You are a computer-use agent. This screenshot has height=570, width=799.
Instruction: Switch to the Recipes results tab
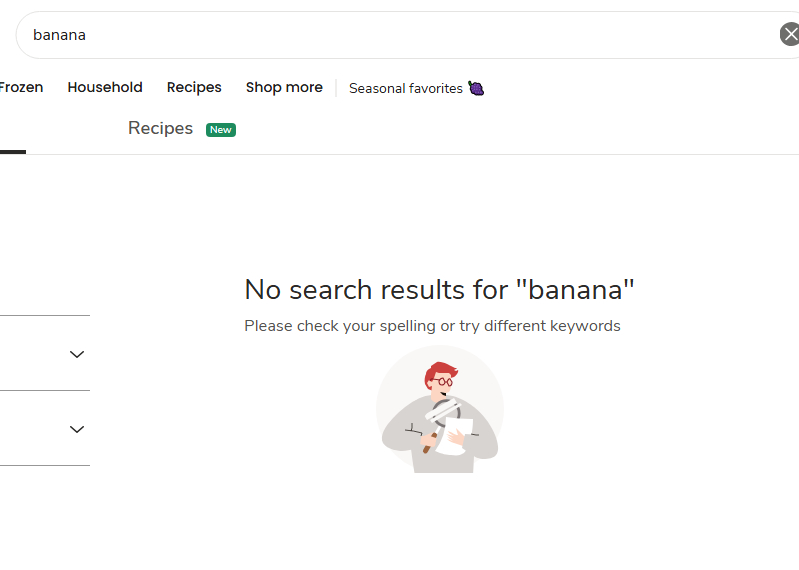click(x=160, y=128)
